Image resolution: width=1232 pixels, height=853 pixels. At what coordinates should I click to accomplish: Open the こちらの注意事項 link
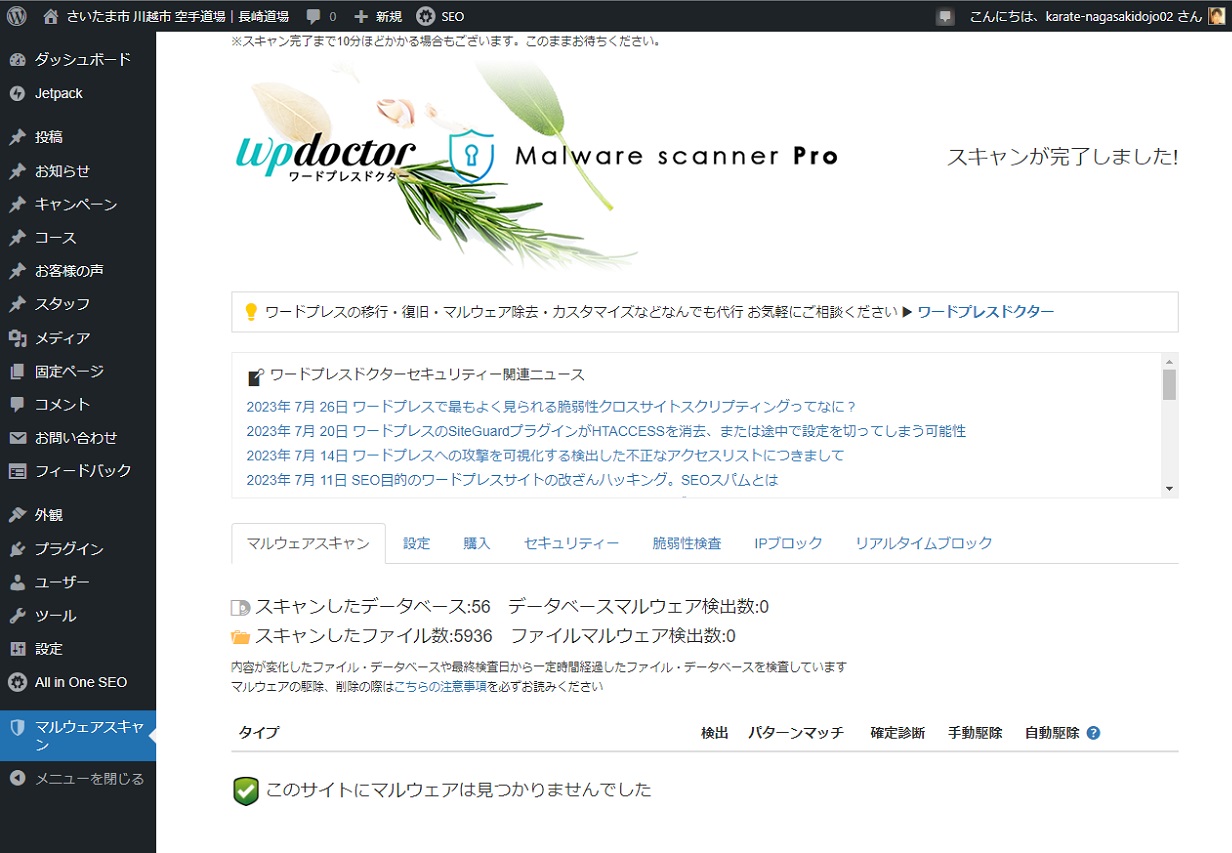(x=441, y=687)
